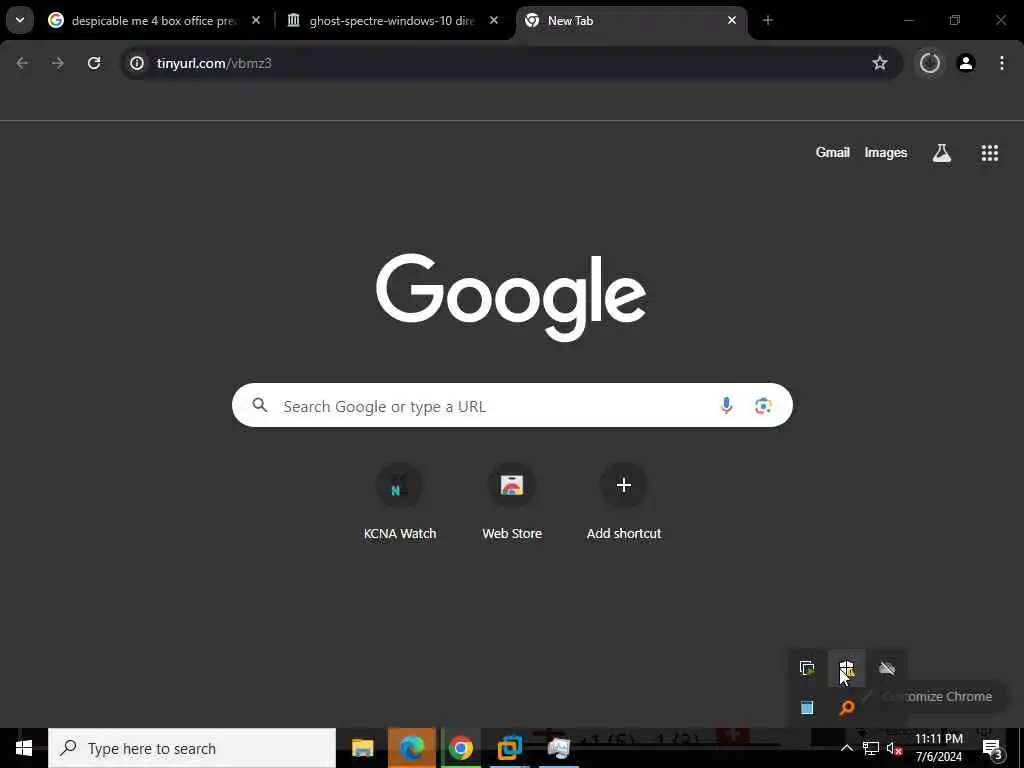1024x768 pixels.
Task: Open the Web Store shortcut
Action: pos(512,502)
